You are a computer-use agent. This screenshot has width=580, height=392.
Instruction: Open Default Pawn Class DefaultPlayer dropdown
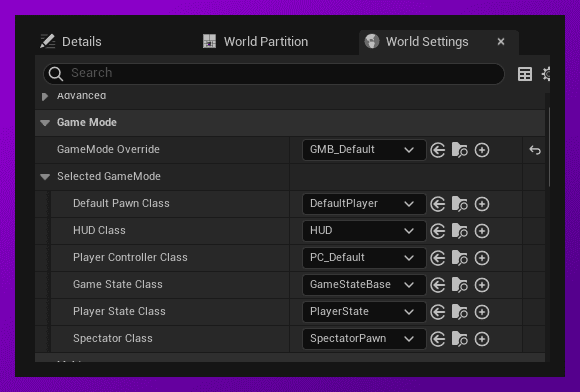click(x=364, y=204)
